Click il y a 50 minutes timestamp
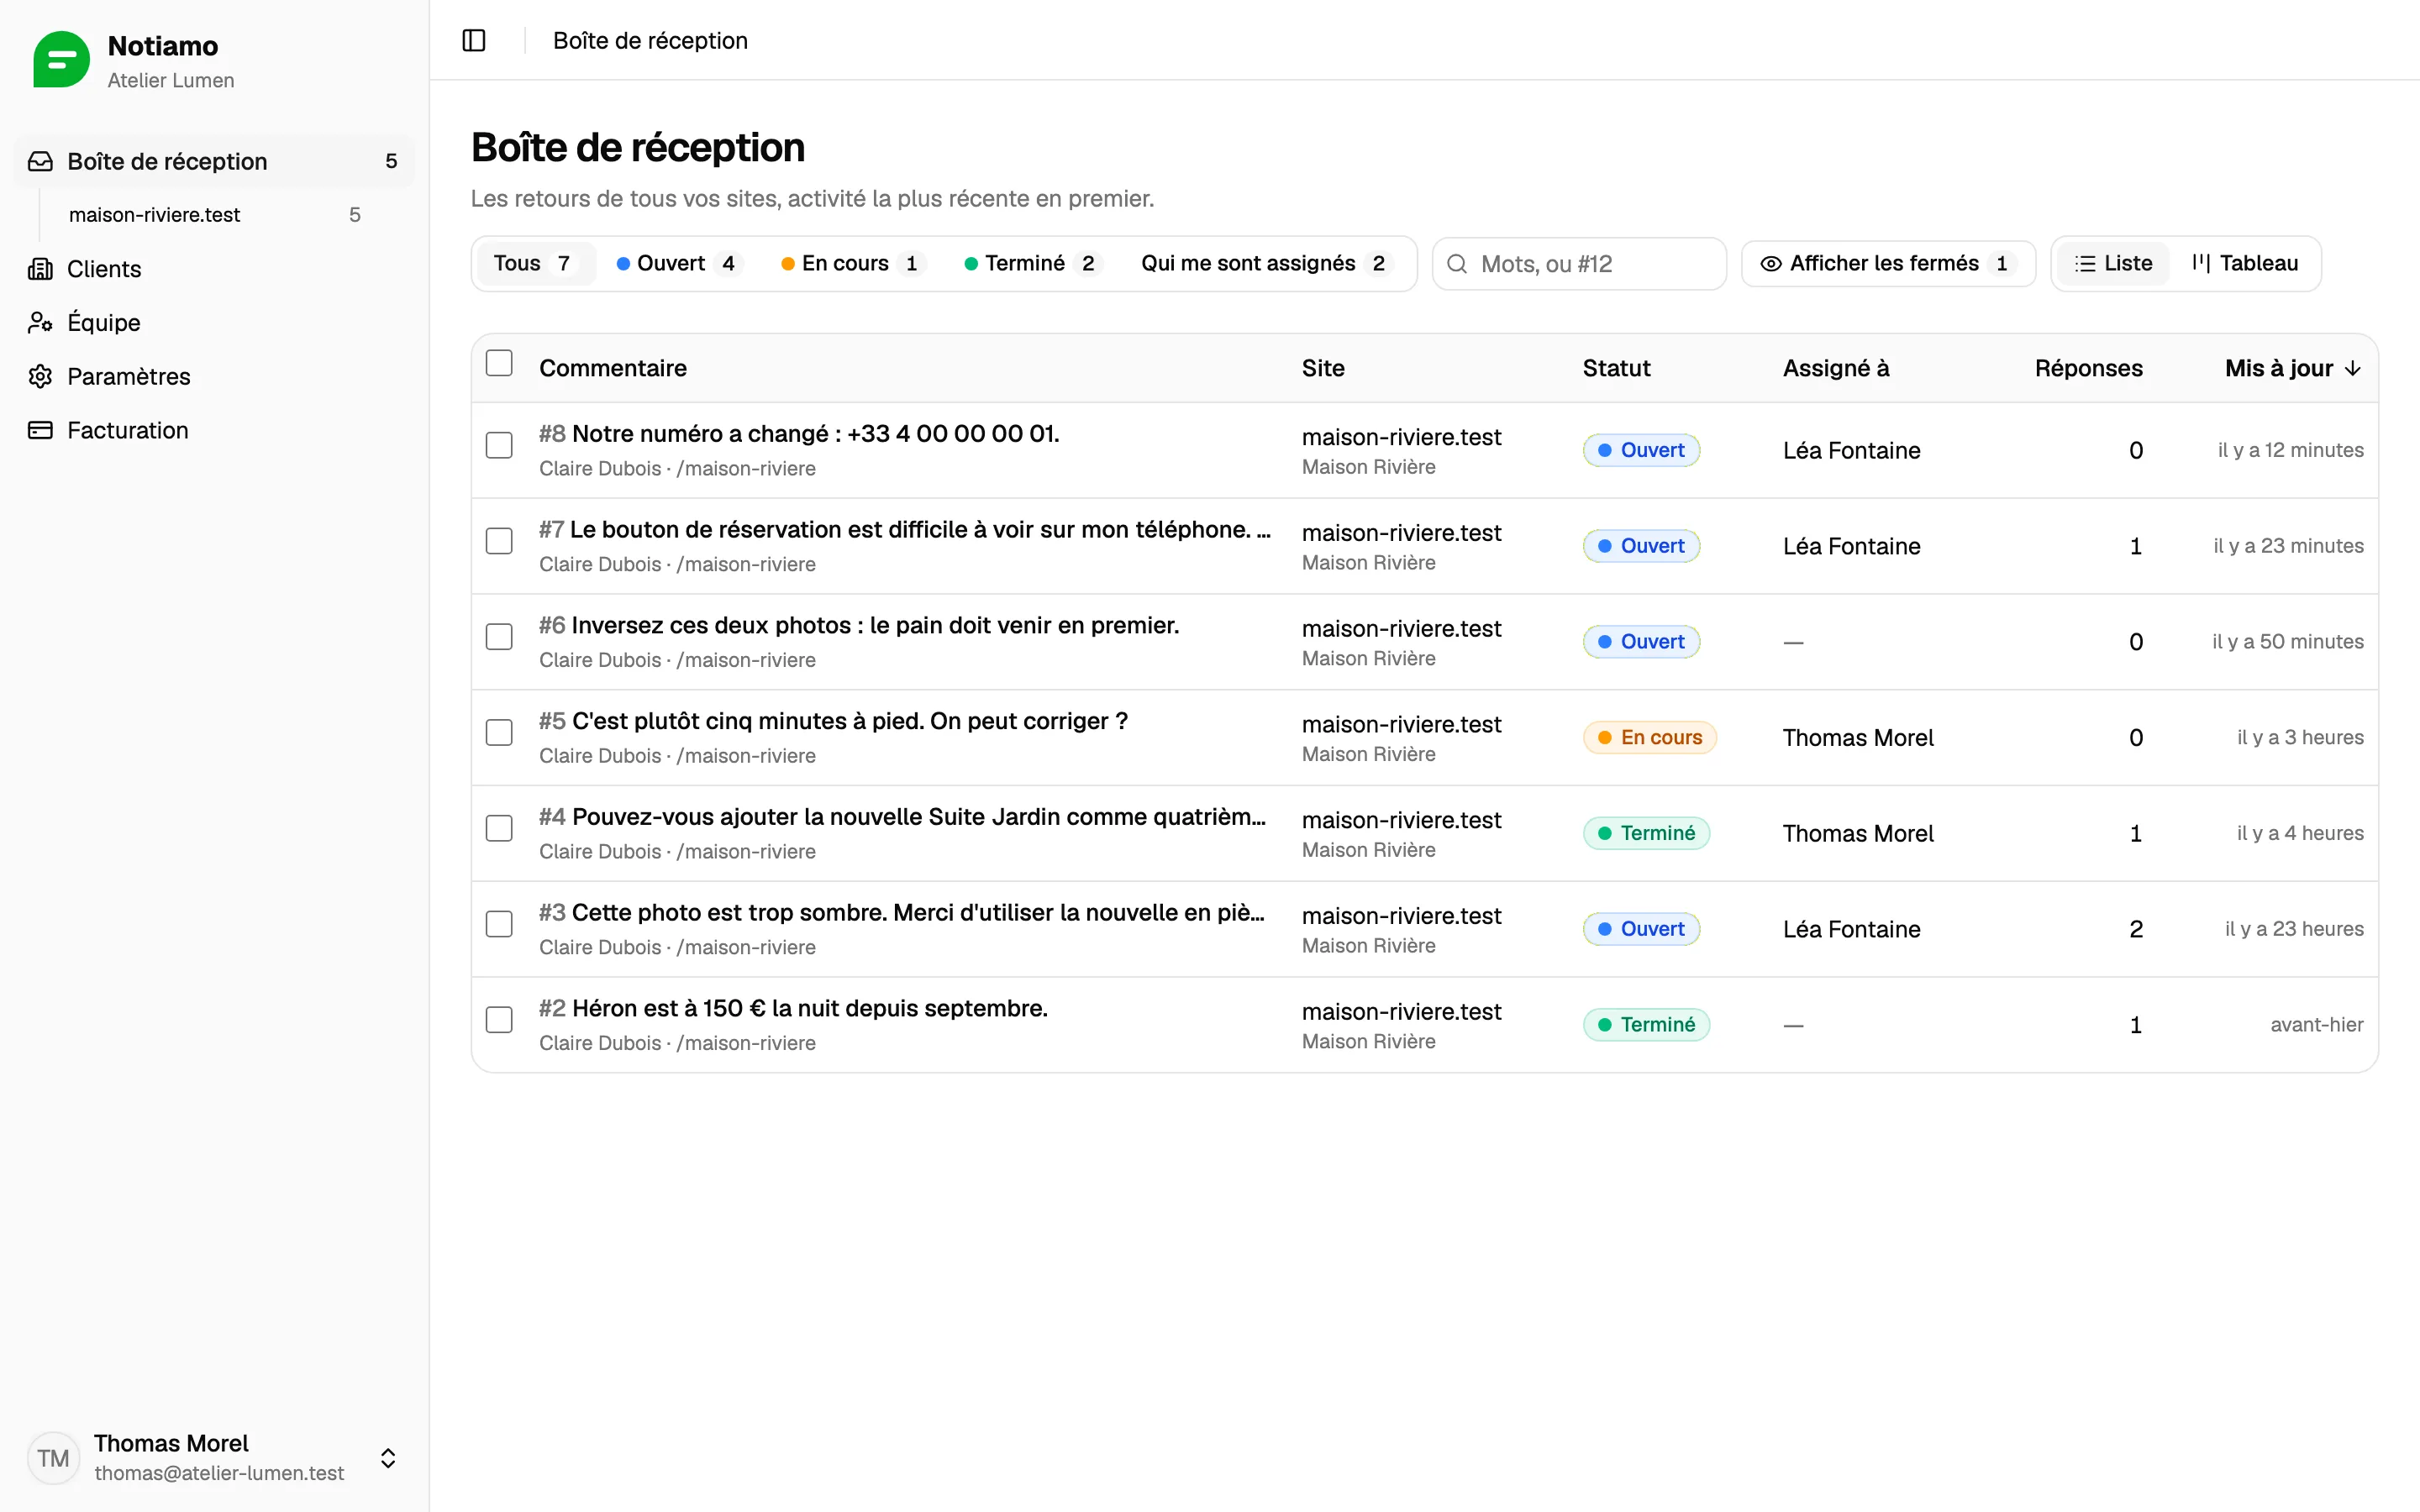 [x=2288, y=642]
